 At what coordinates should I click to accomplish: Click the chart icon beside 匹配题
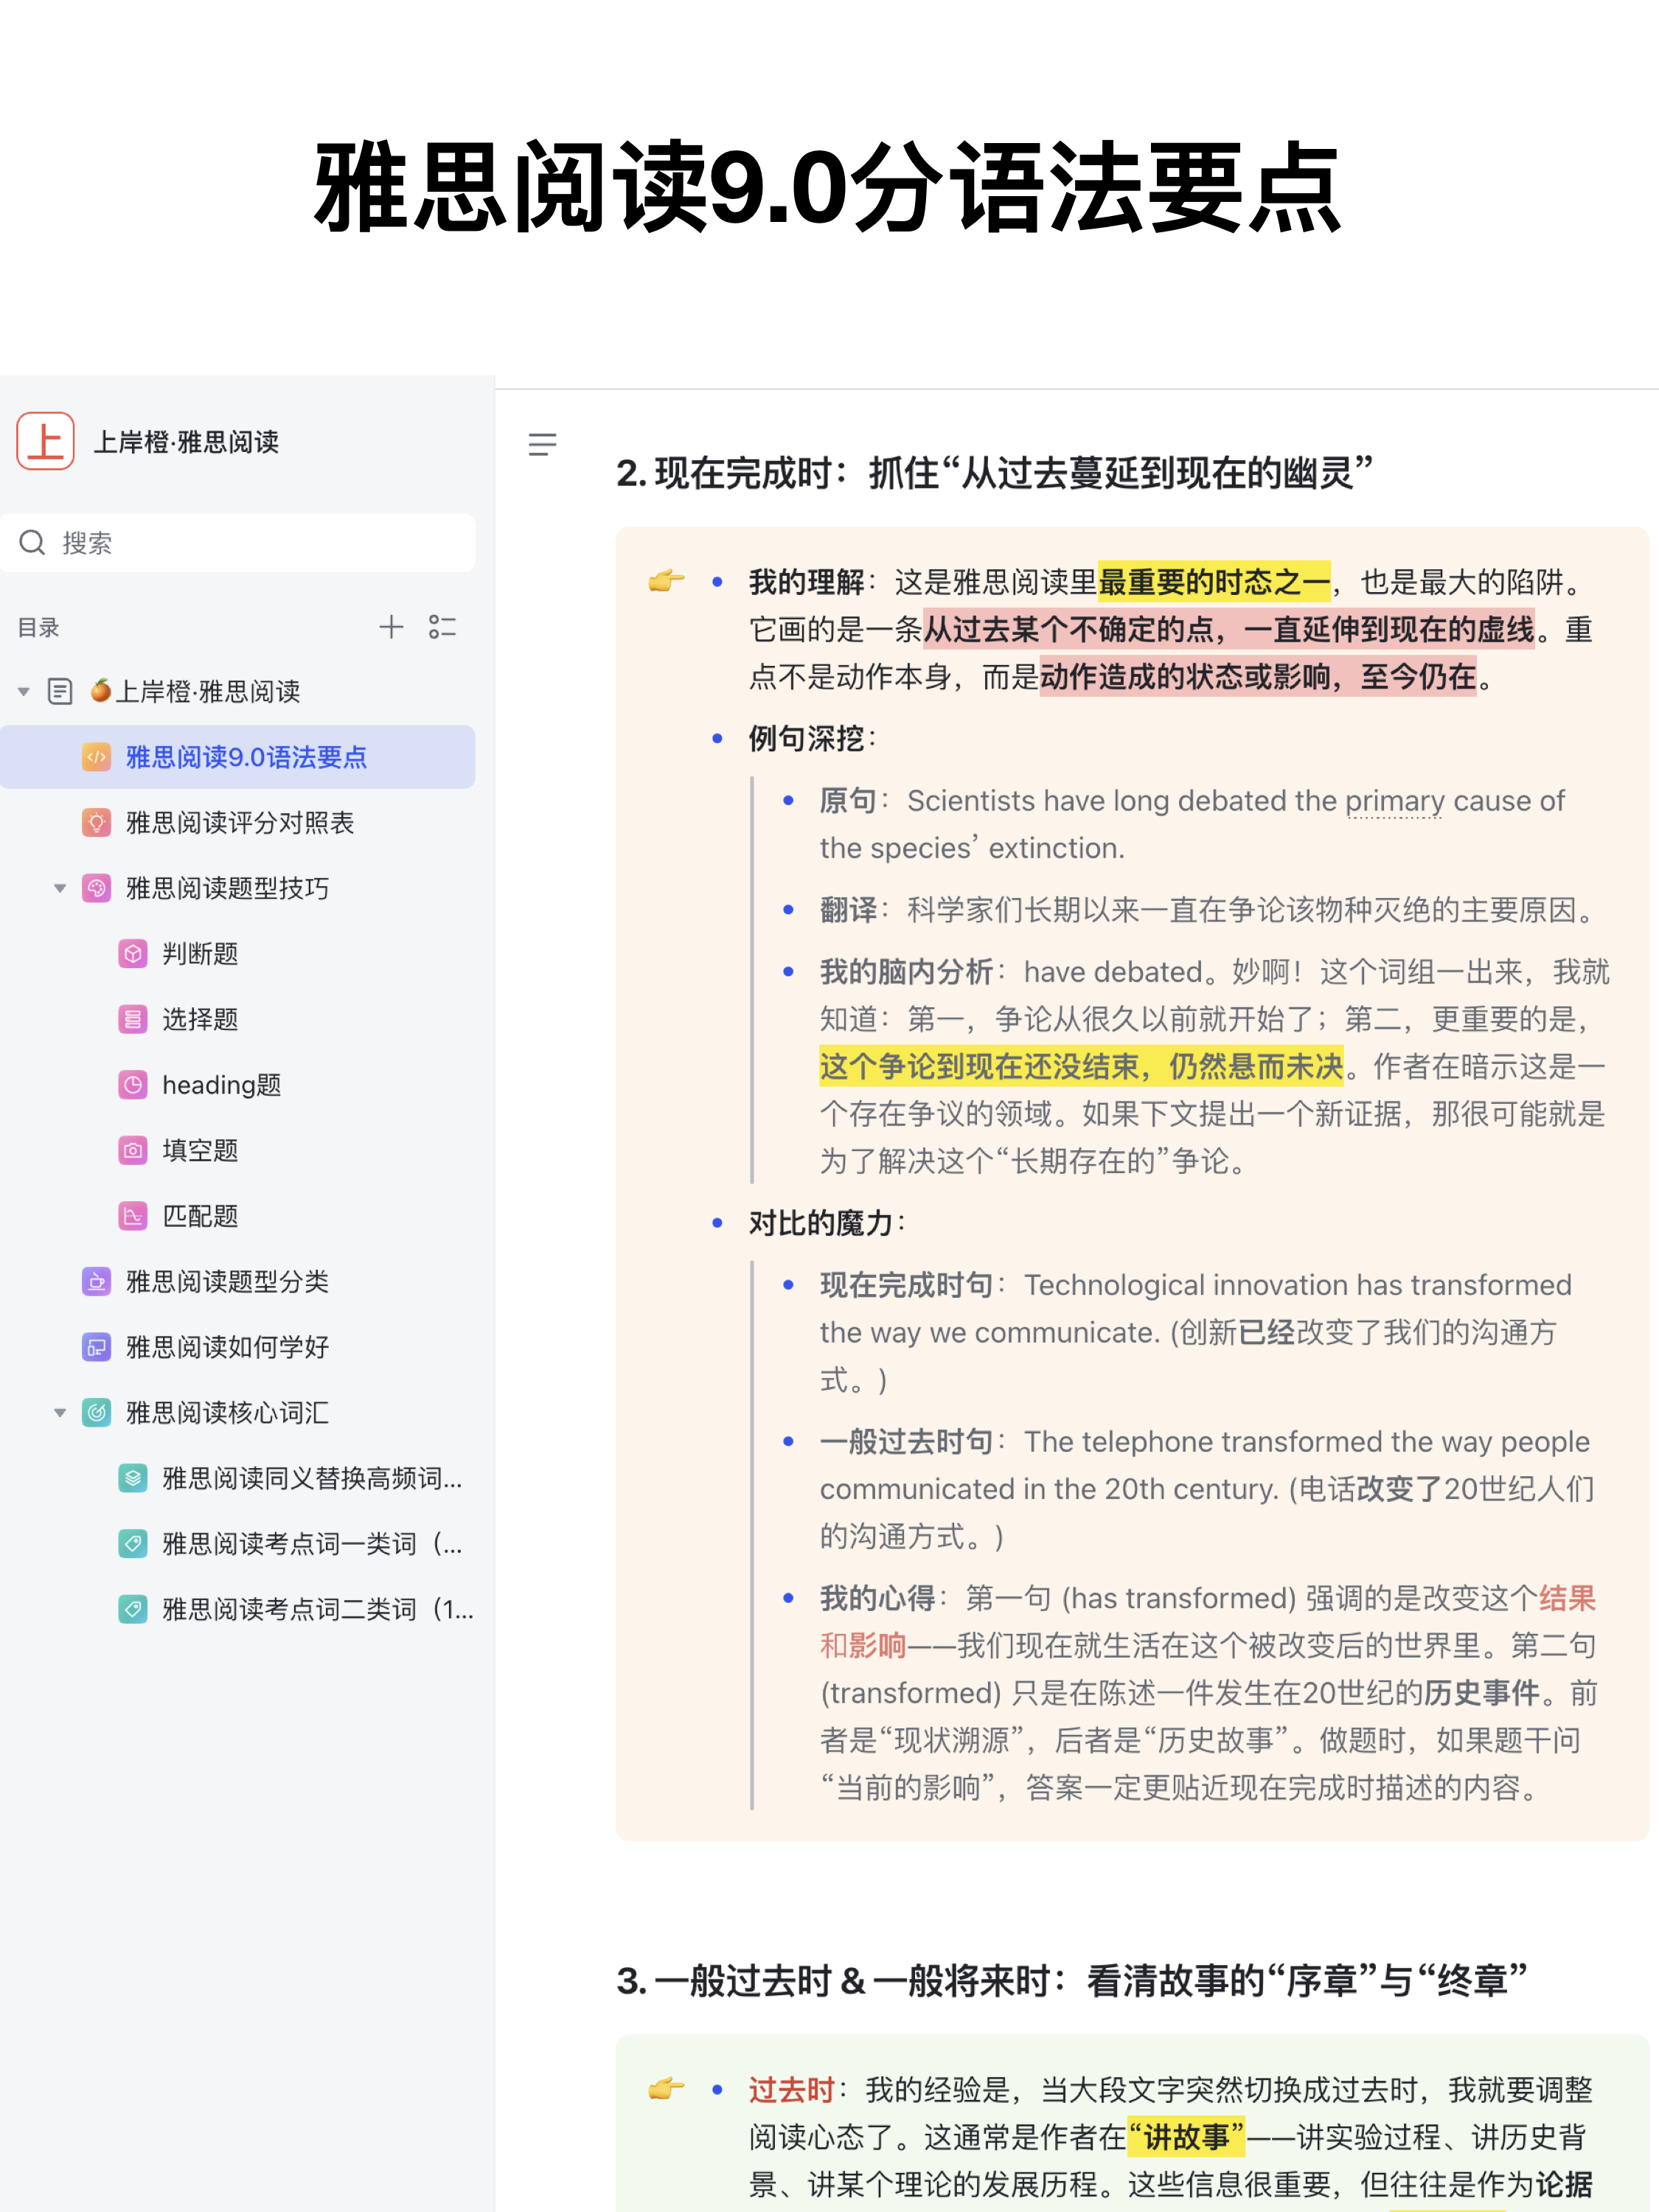pos(133,1216)
